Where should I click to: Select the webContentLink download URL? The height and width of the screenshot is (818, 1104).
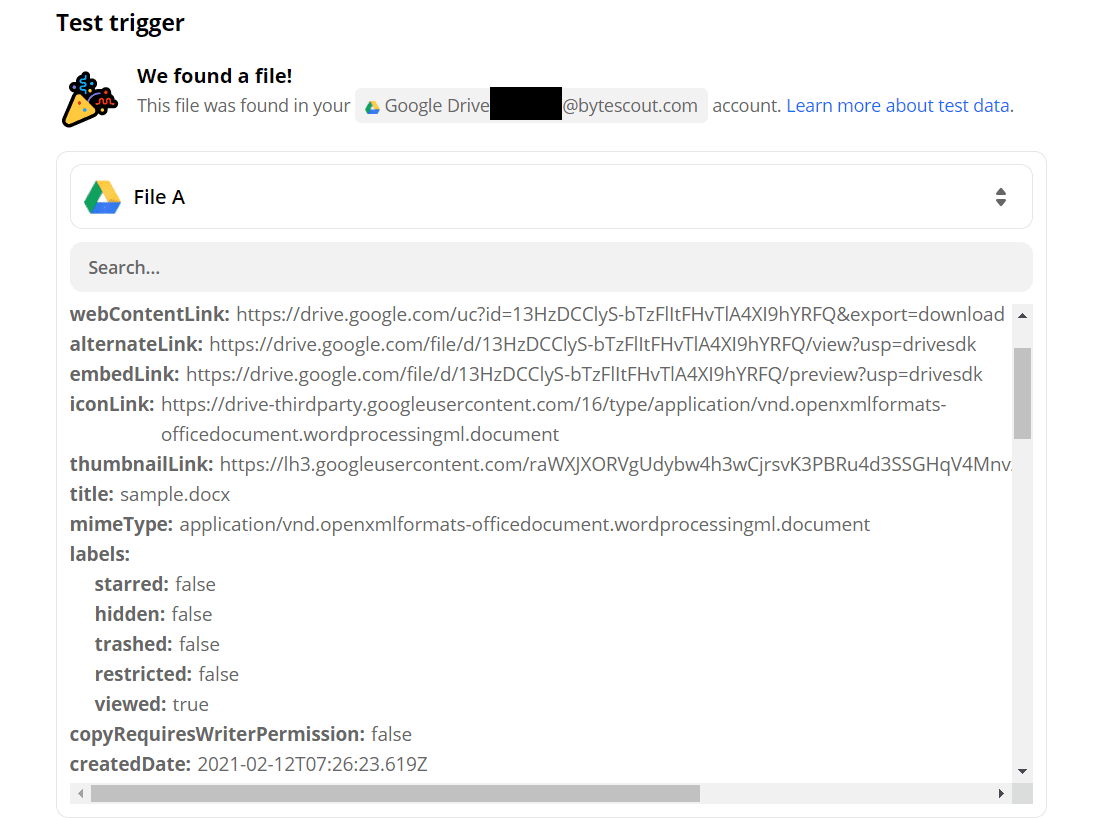coord(620,315)
